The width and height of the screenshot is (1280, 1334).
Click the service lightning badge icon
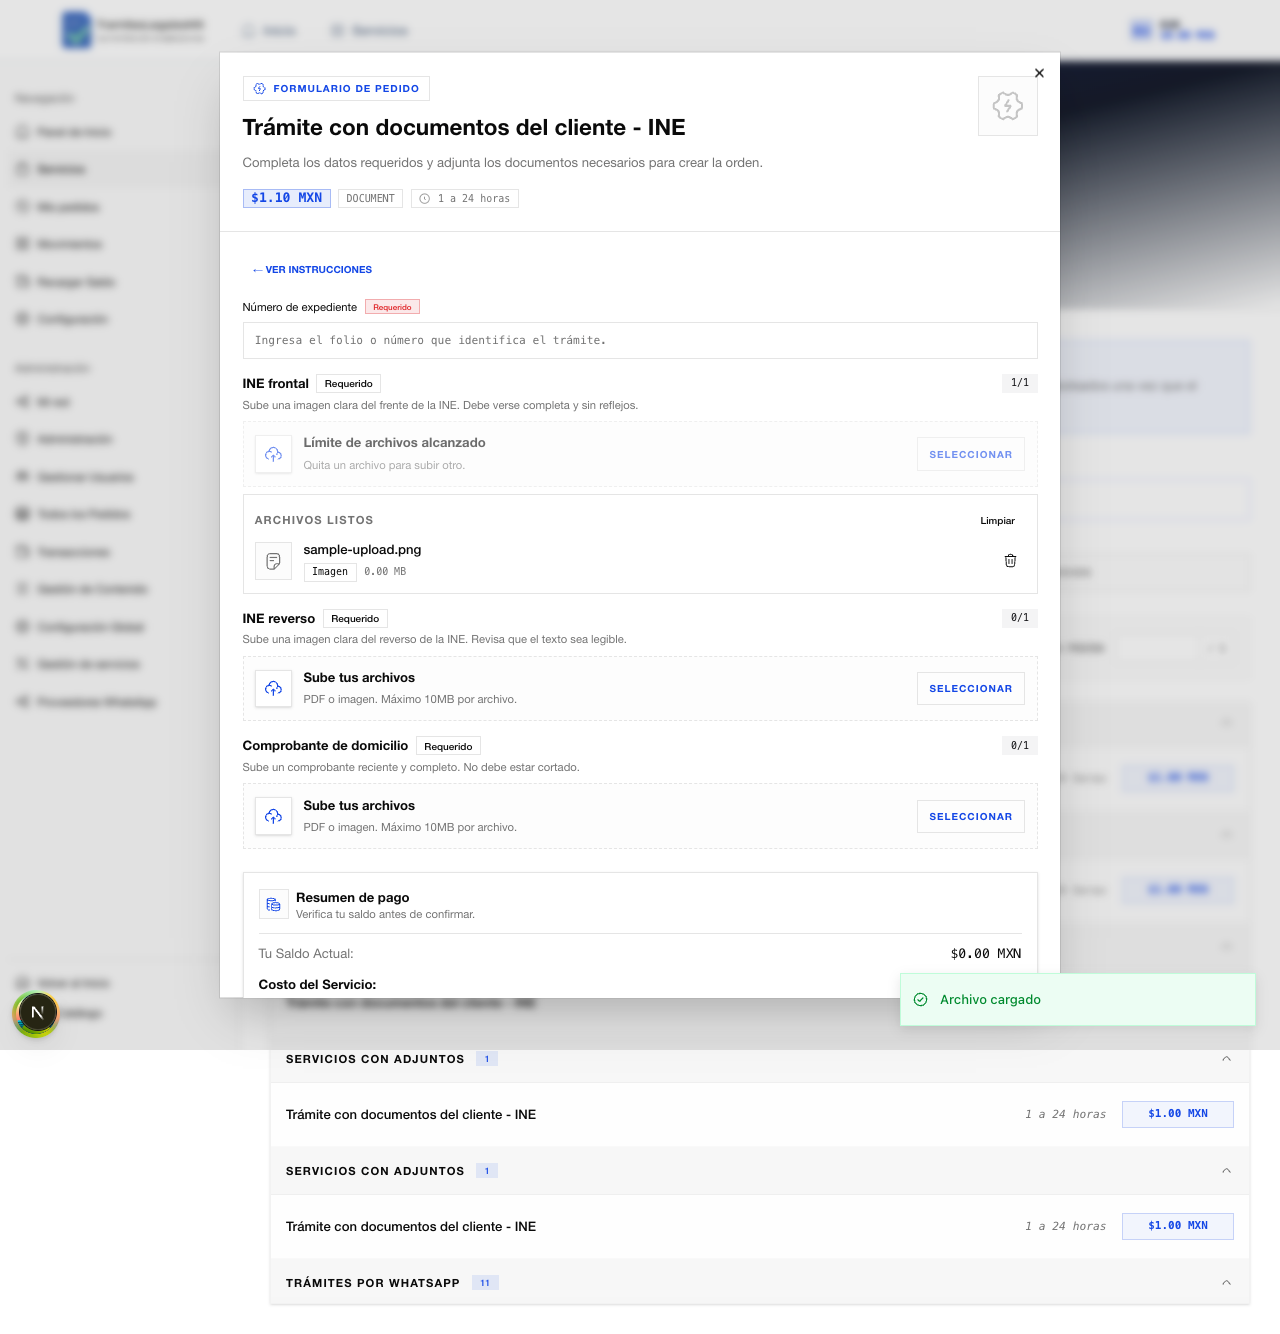[1008, 106]
